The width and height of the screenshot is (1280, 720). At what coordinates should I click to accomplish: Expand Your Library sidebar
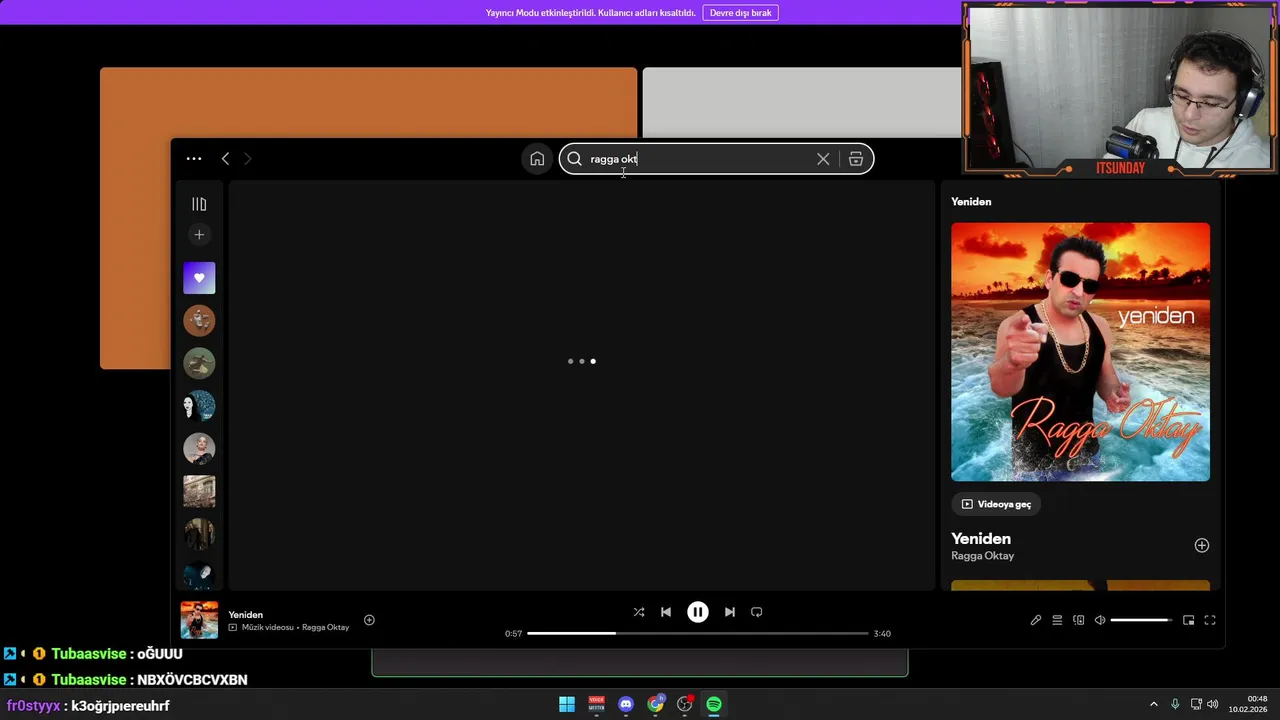tap(199, 204)
